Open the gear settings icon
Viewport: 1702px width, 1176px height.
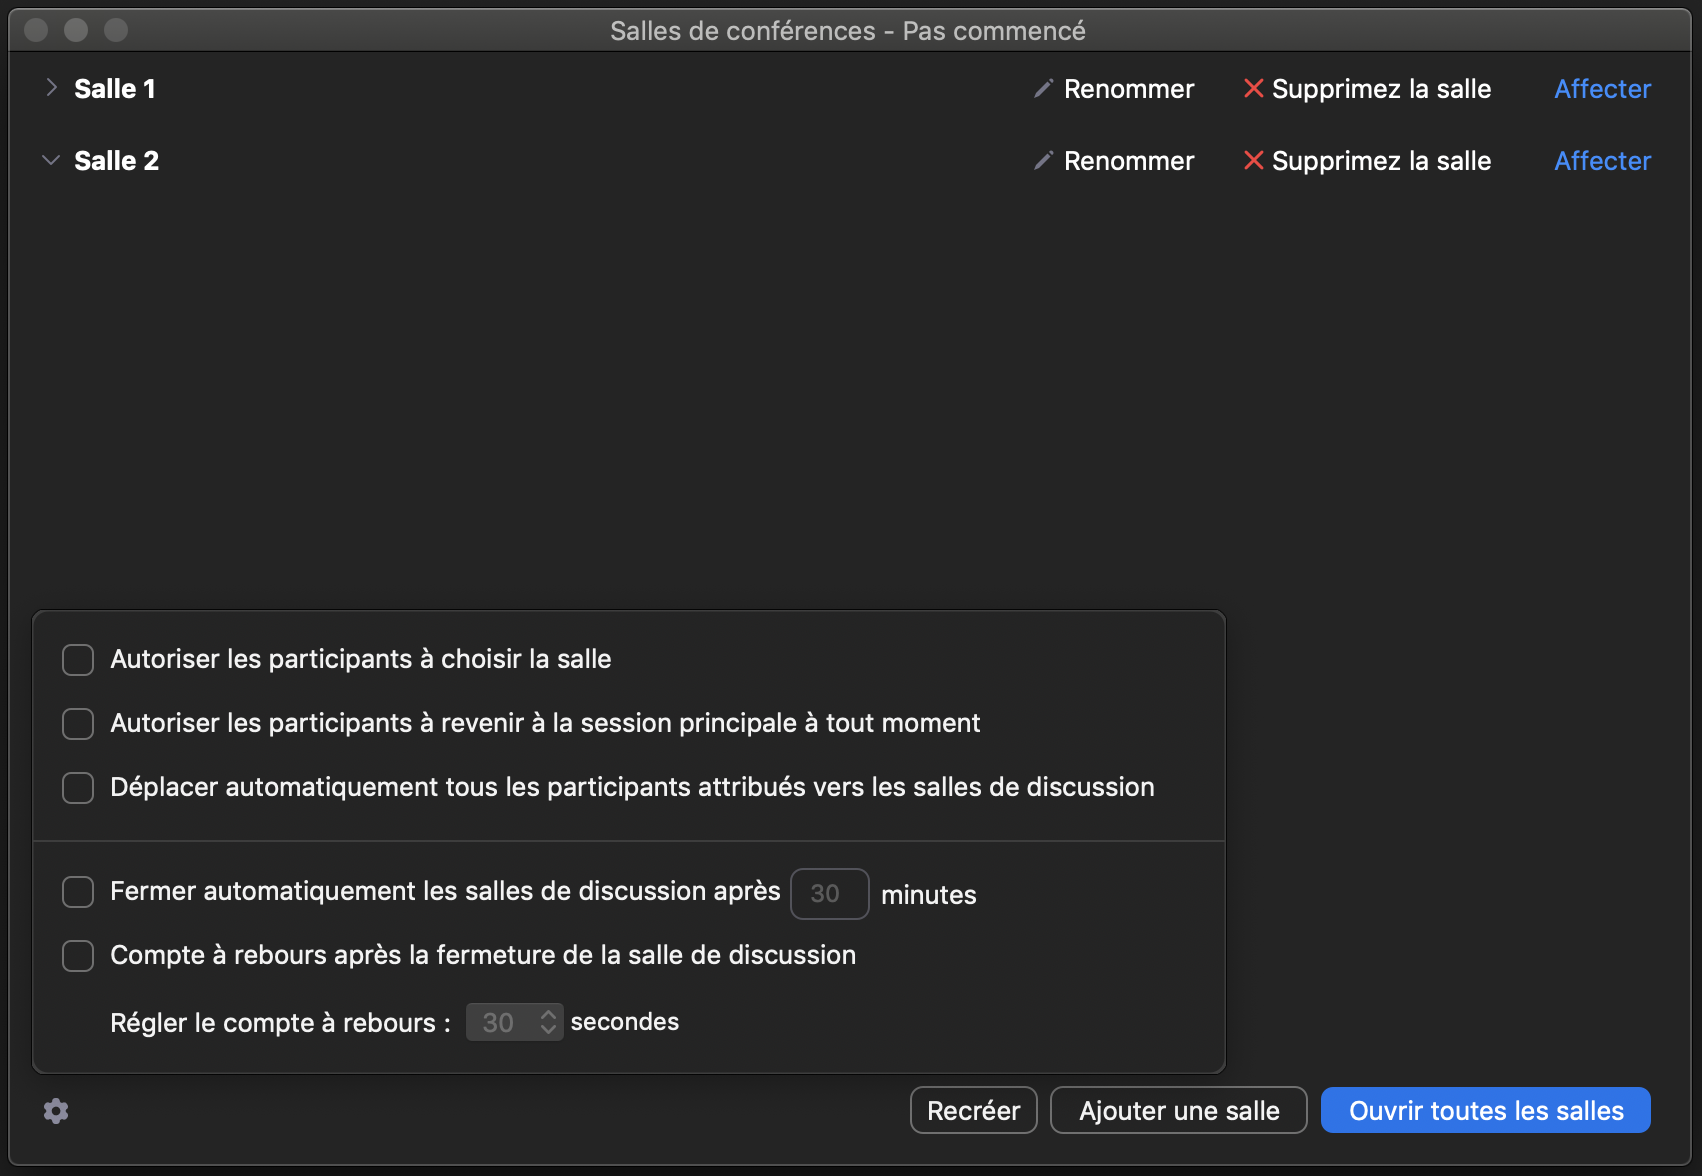pos(56,1111)
